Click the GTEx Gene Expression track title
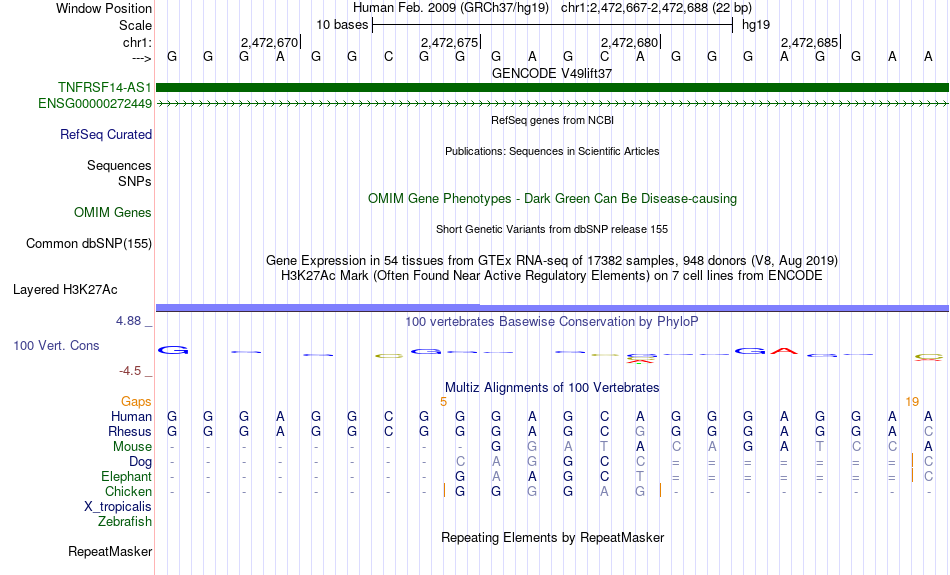The image size is (950, 575). click(x=552, y=261)
